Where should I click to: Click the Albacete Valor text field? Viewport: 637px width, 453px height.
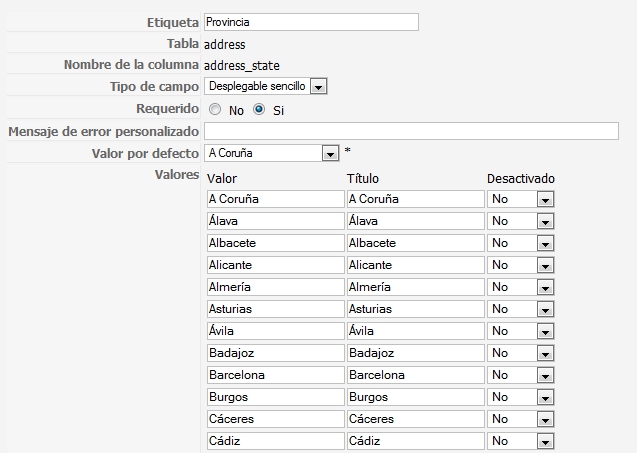[x=275, y=244]
